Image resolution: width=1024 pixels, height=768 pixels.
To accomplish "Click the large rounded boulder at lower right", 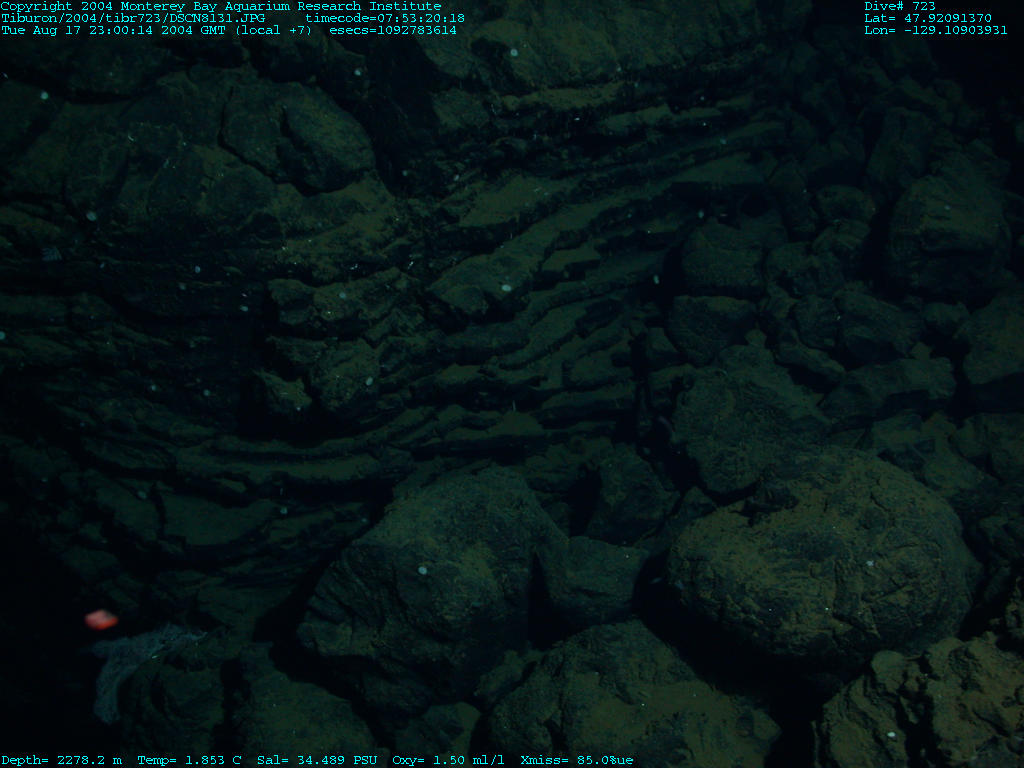I will point(820,560).
